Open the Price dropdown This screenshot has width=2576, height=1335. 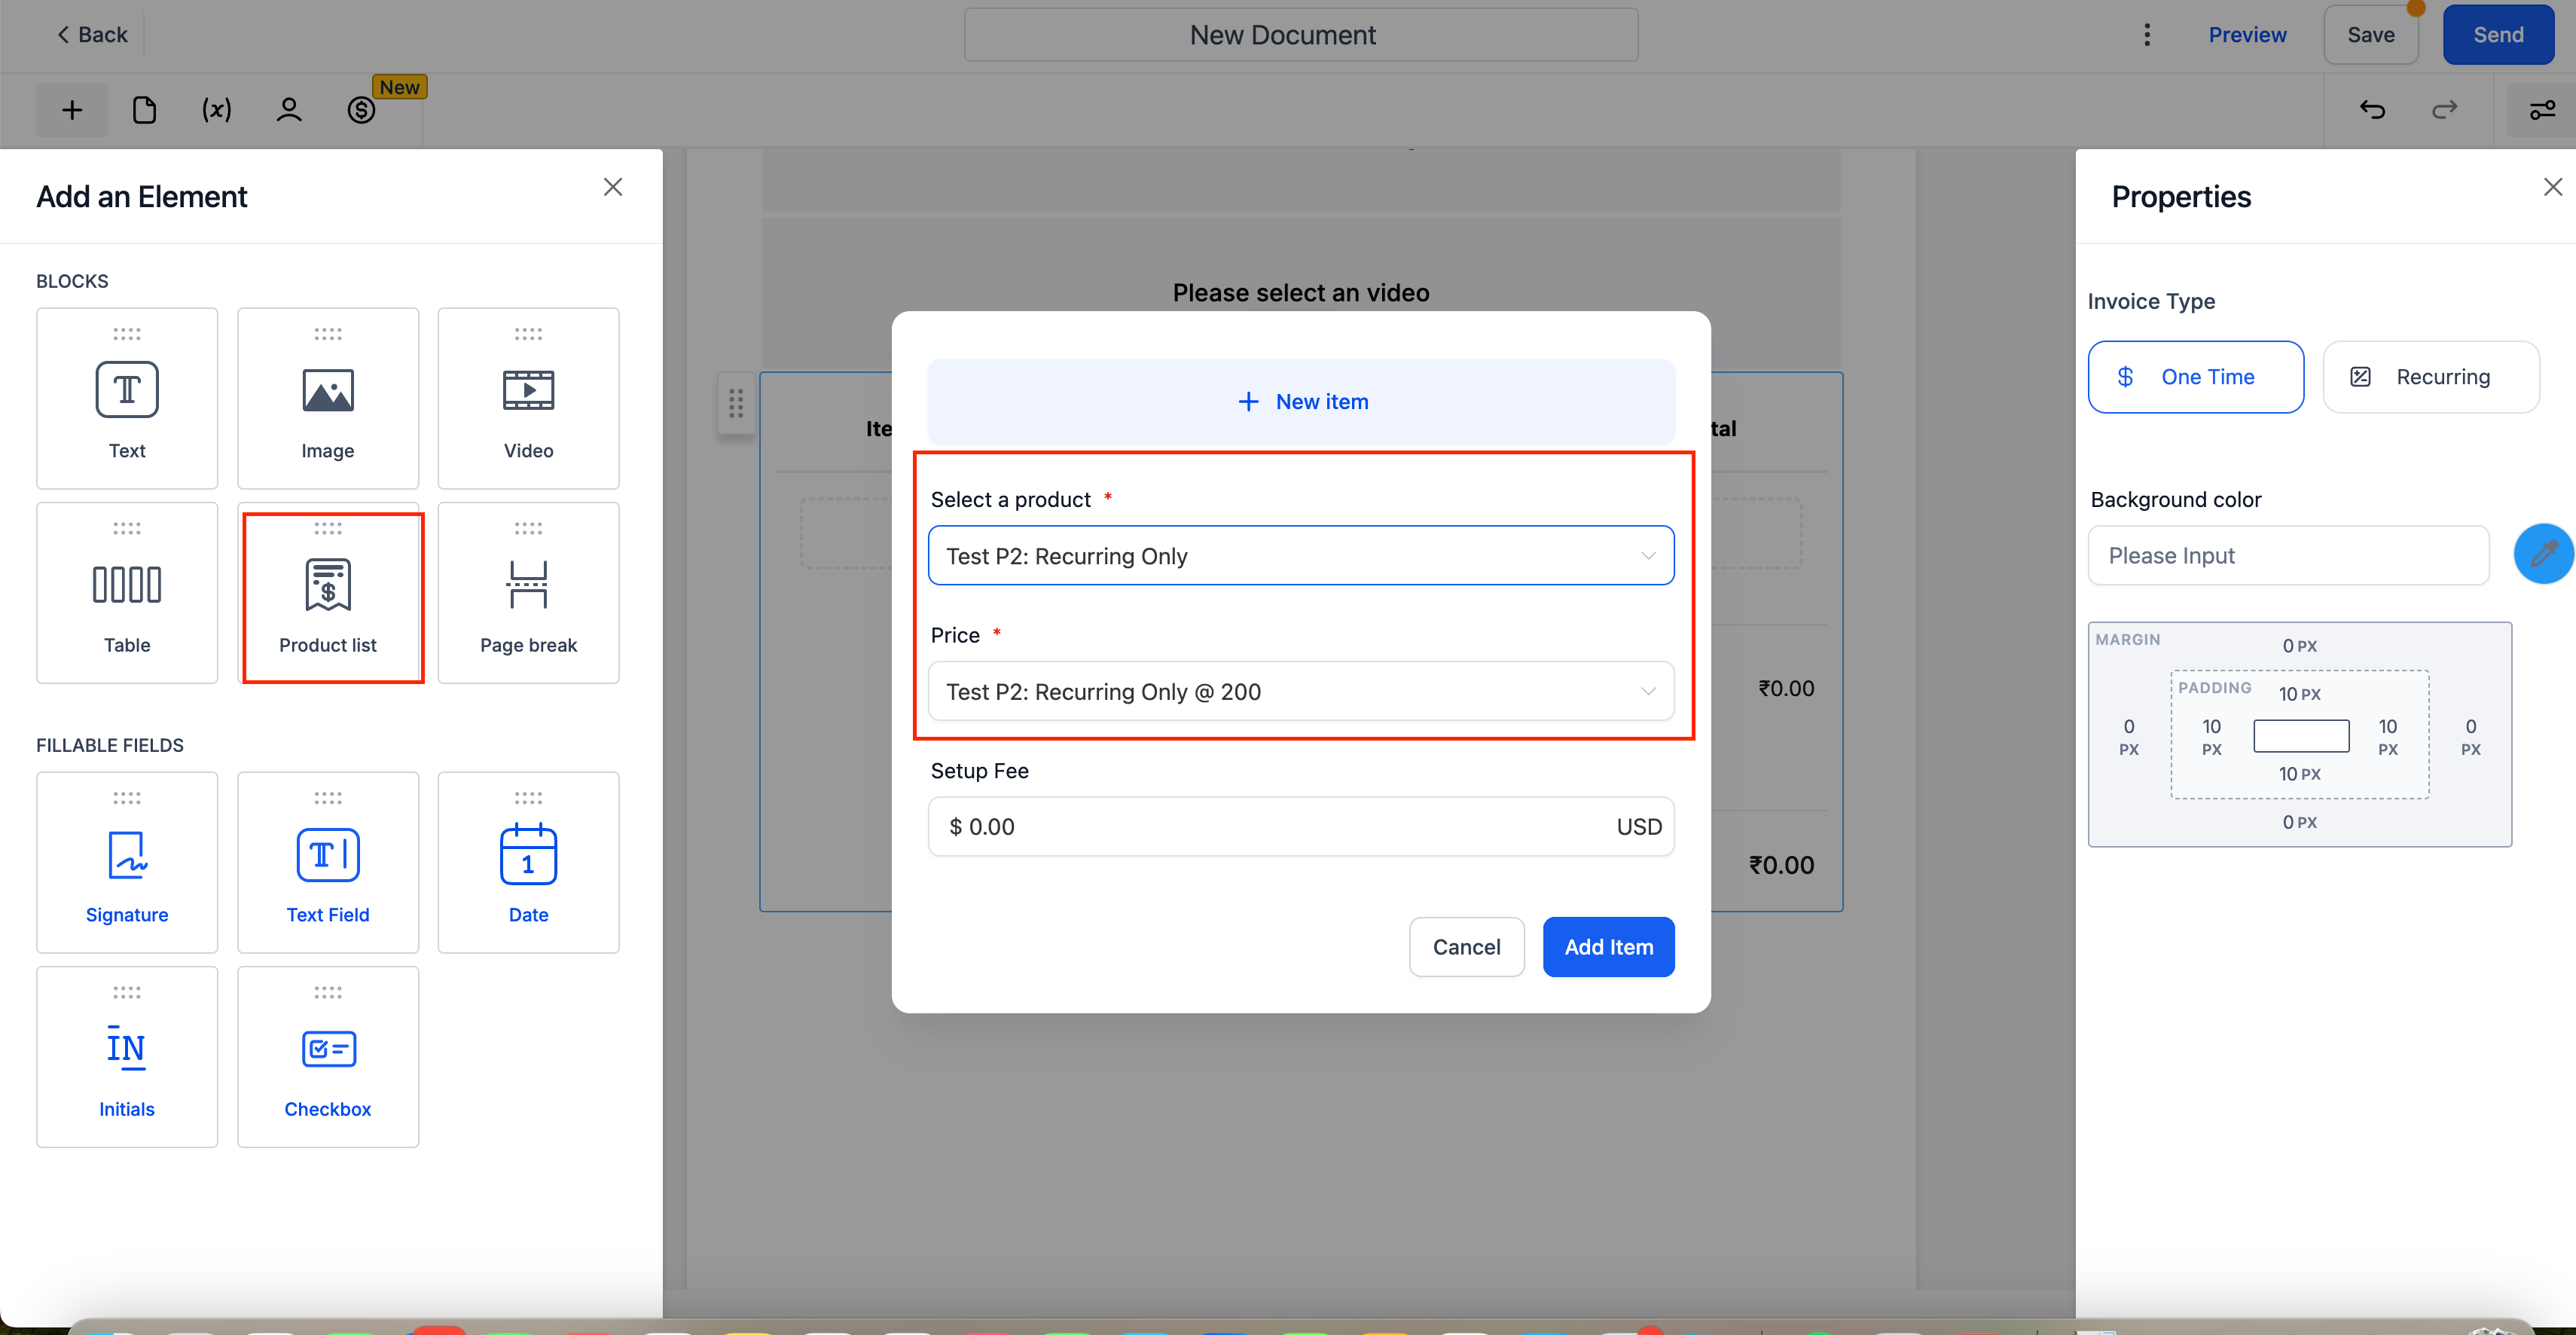(1301, 692)
